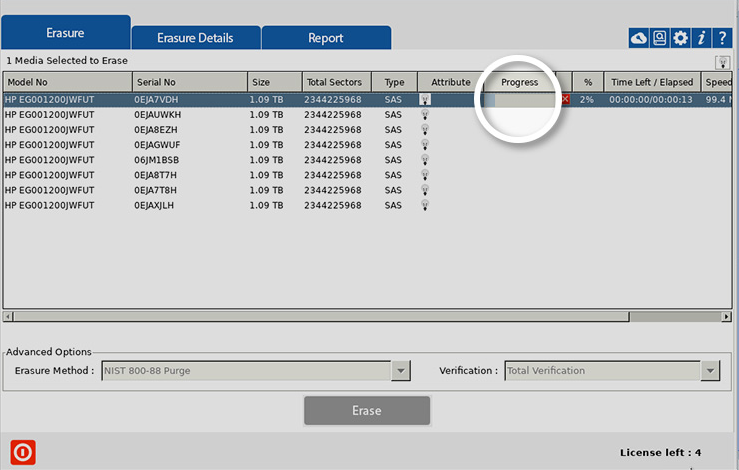Click the Time Left / Elapsed column header
The width and height of the screenshot is (739, 470).
pos(652,82)
